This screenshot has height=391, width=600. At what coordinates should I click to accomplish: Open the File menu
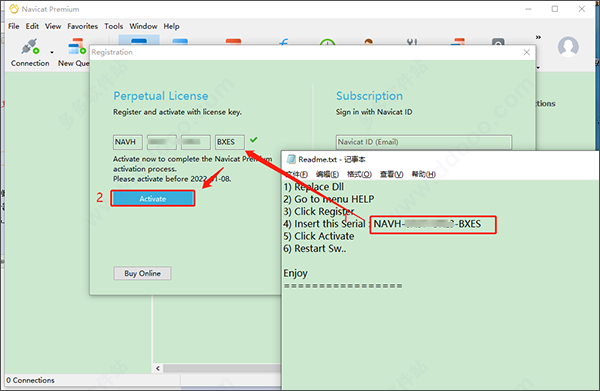point(14,26)
